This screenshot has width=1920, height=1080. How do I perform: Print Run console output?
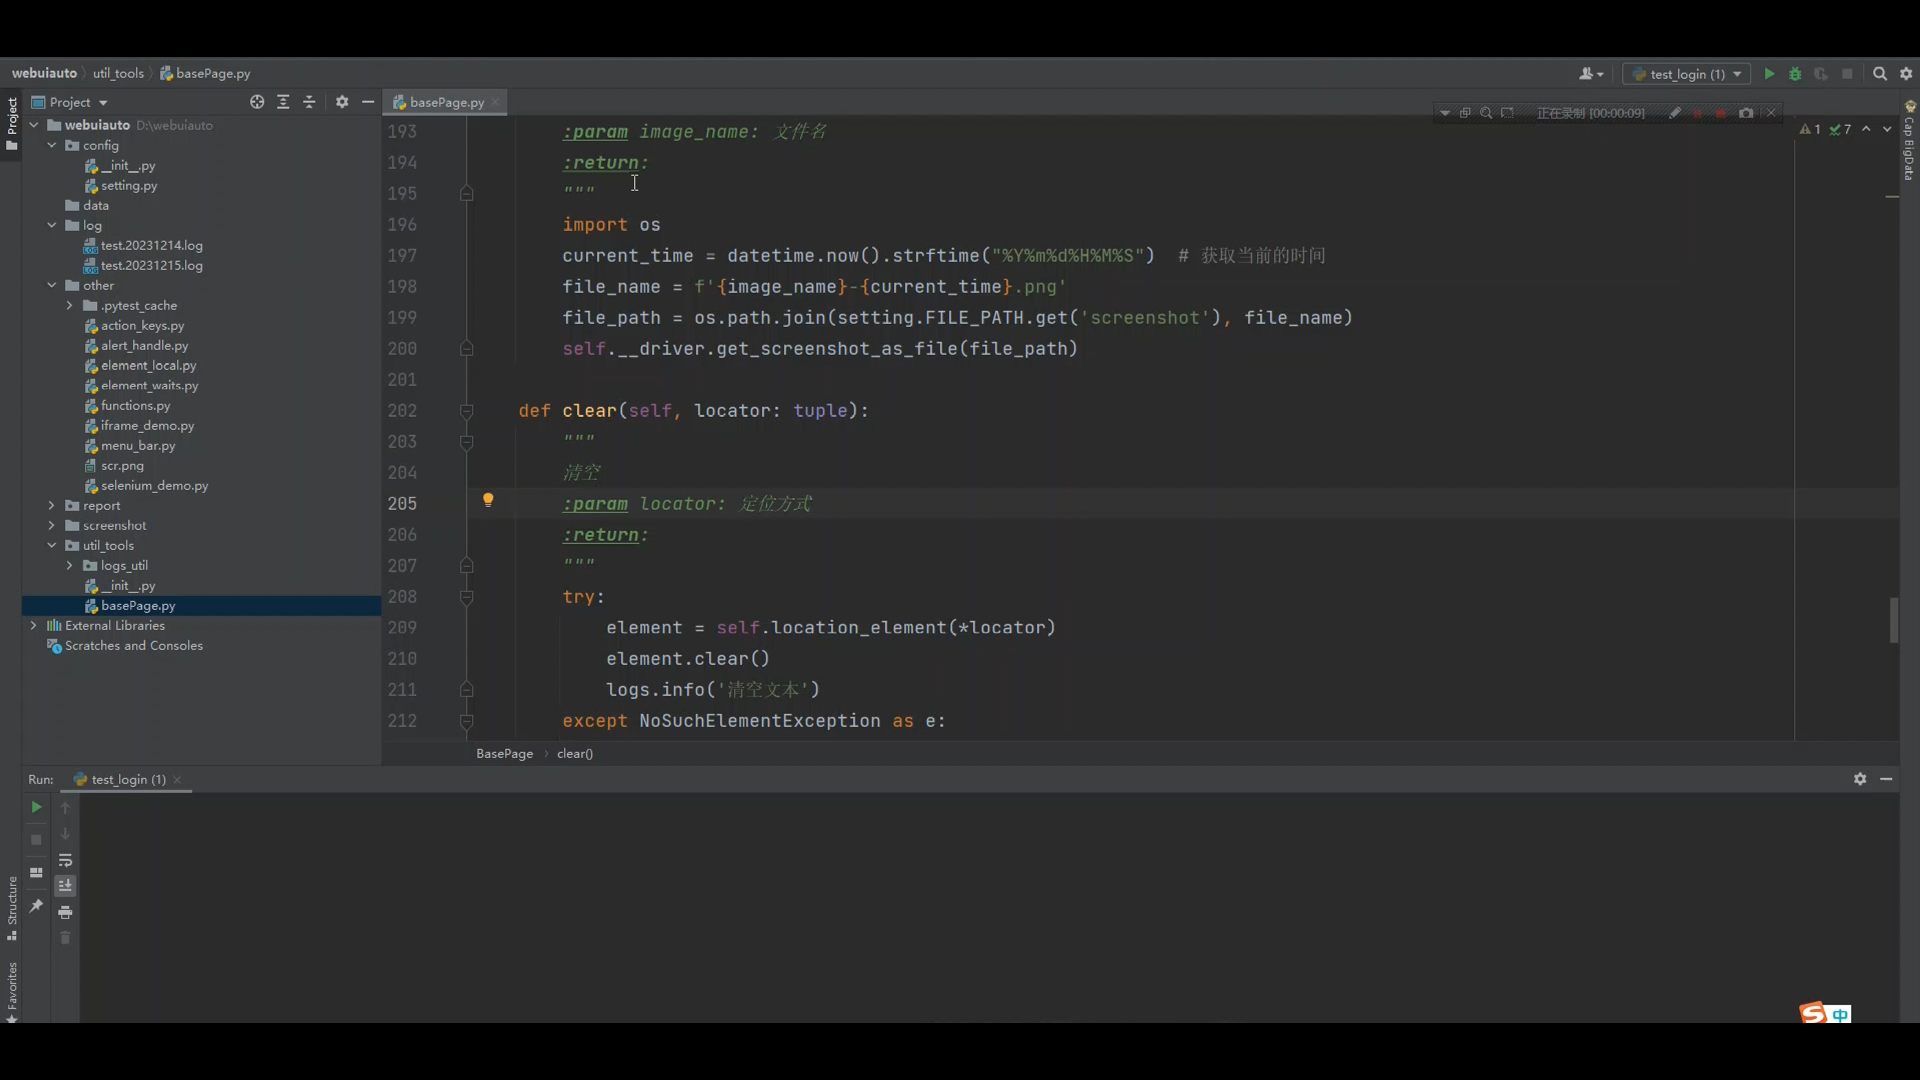[65, 912]
